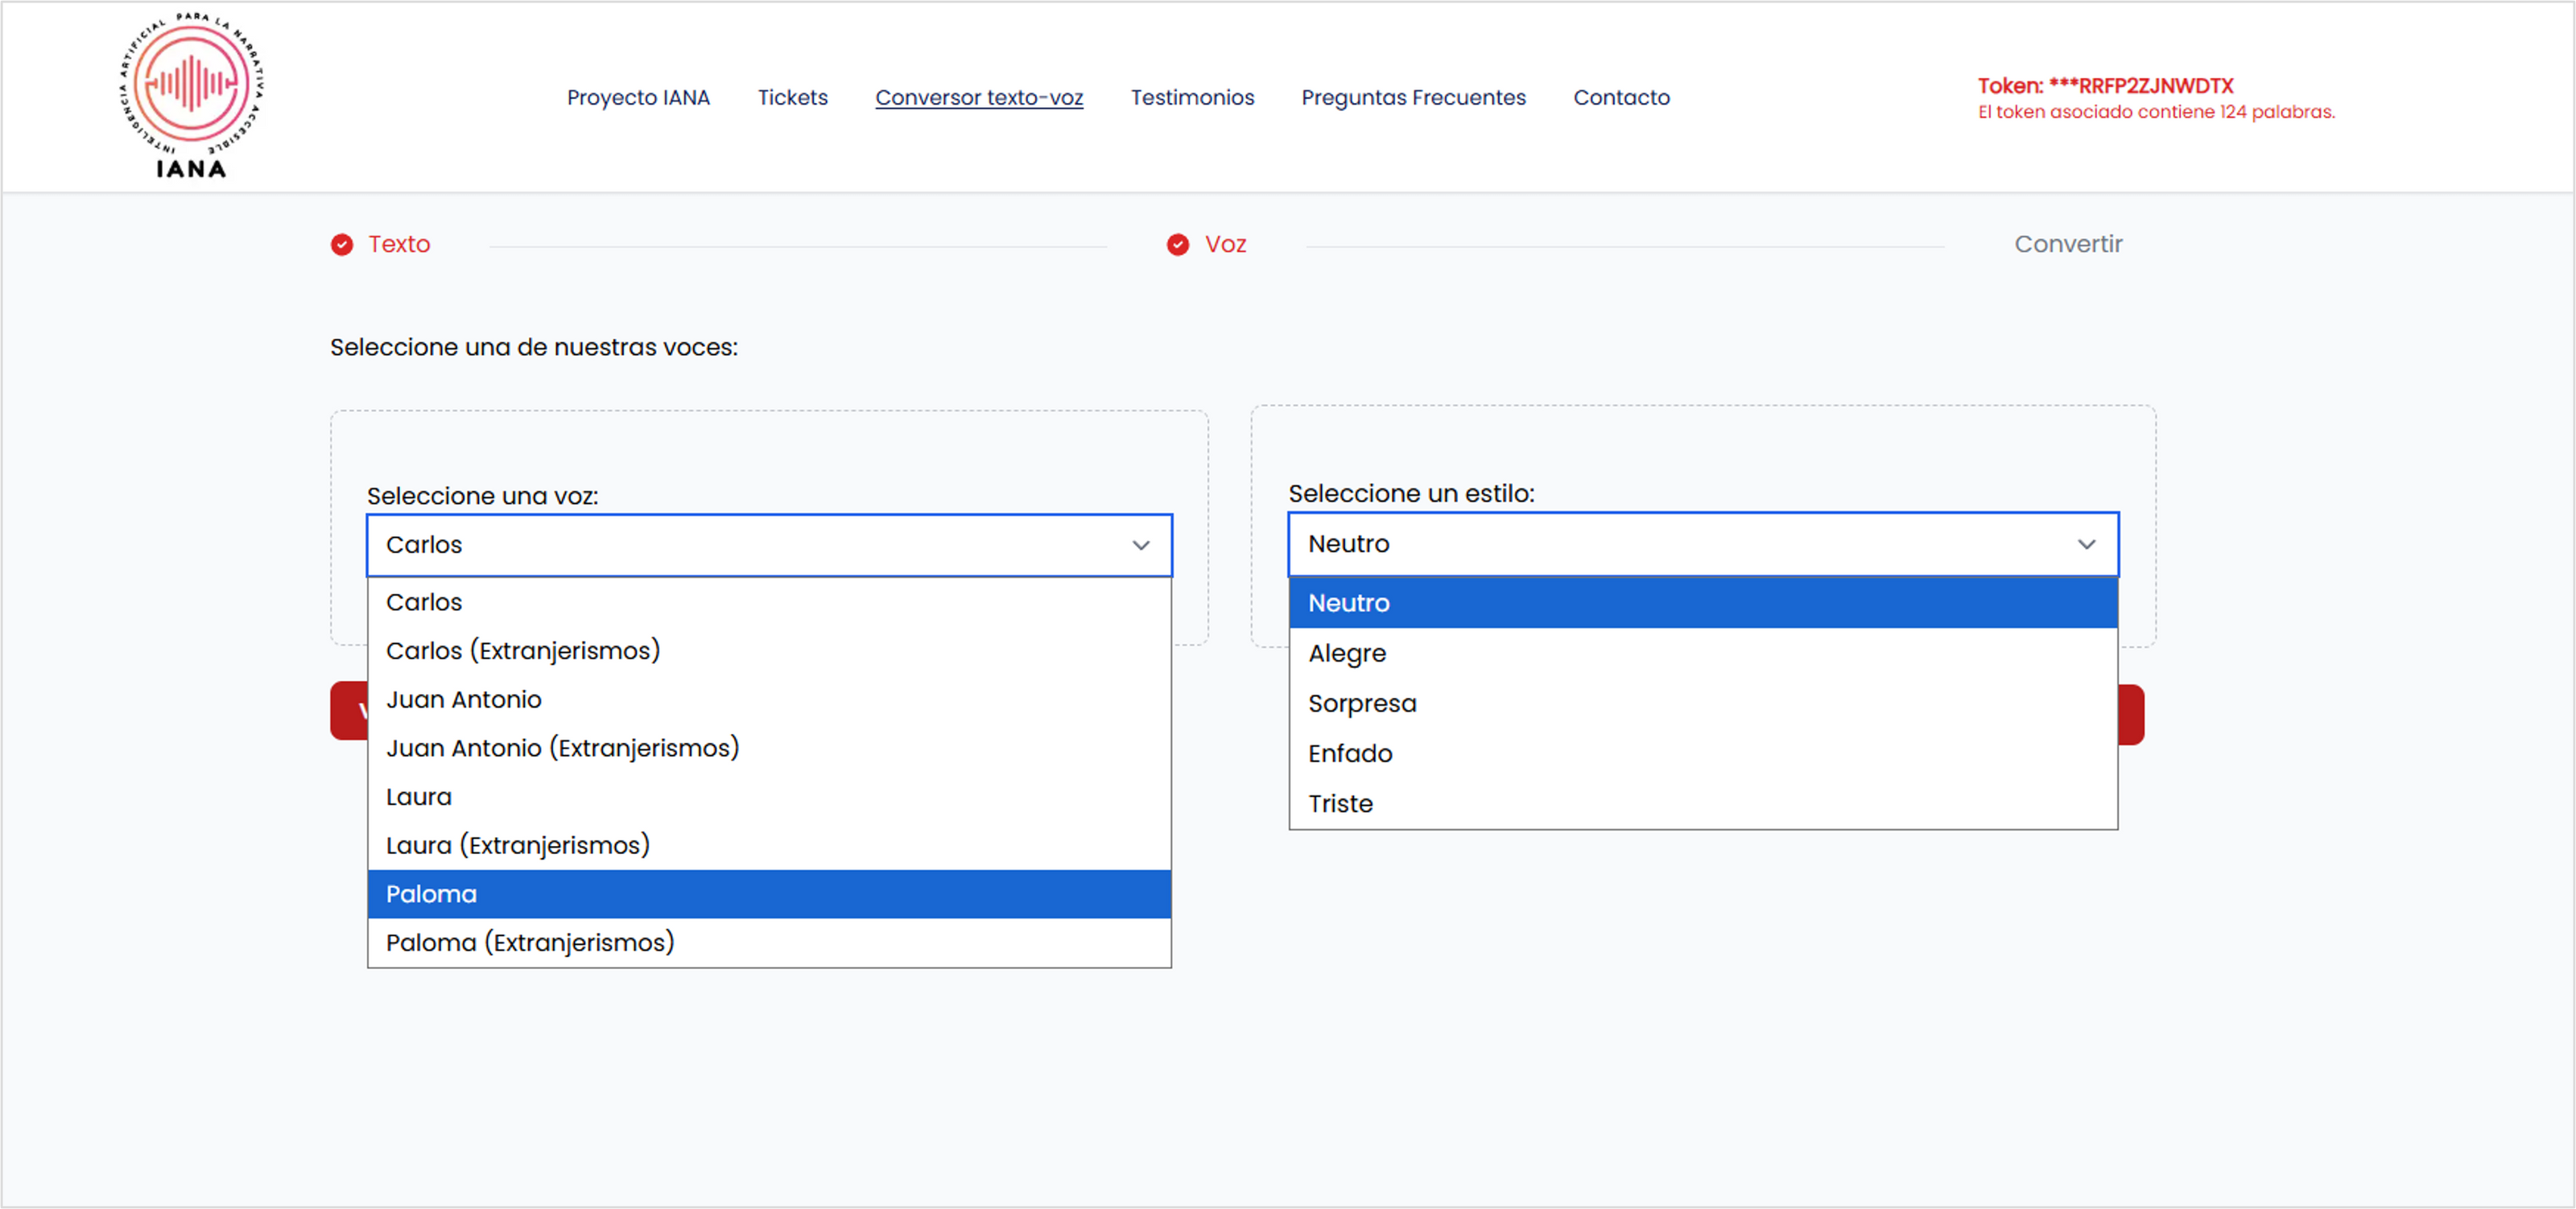The image size is (2576, 1209).
Task: Select Alegre style option
Action: point(1347,653)
